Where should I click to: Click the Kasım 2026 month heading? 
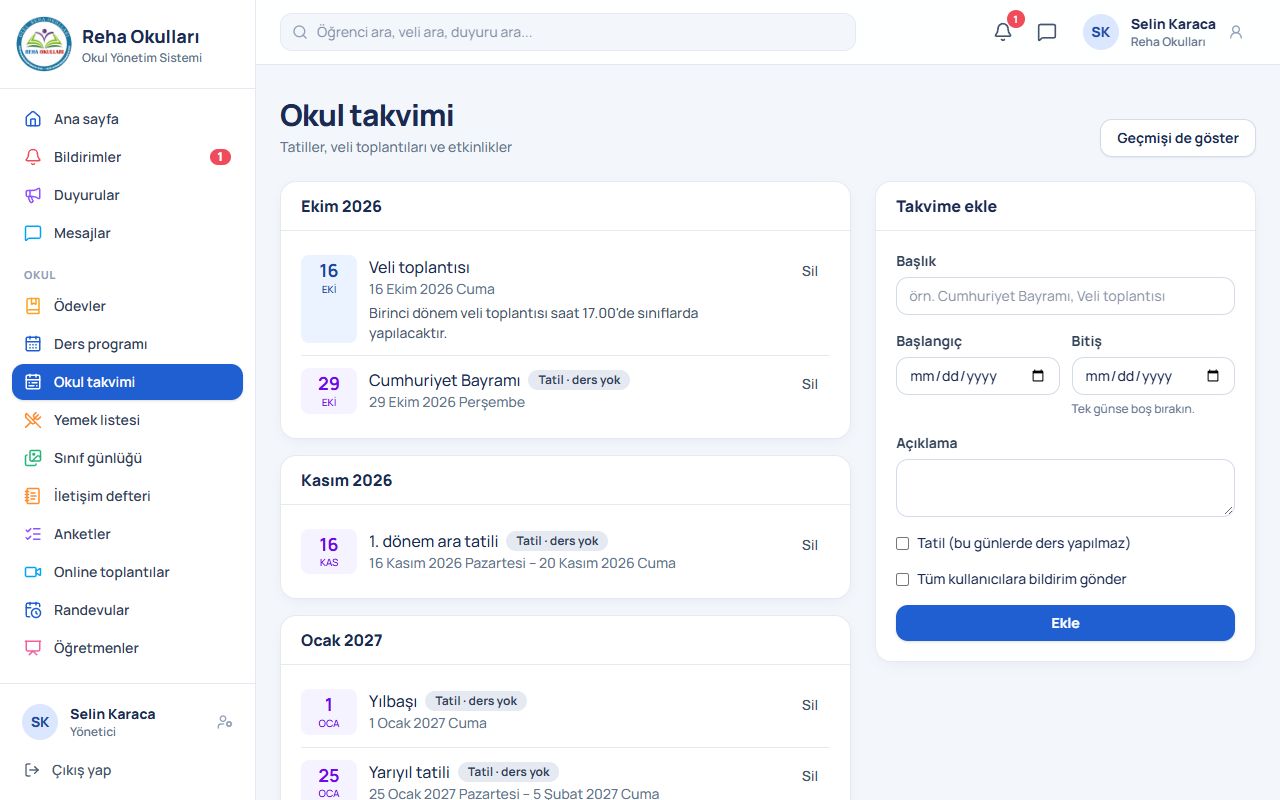tap(346, 481)
